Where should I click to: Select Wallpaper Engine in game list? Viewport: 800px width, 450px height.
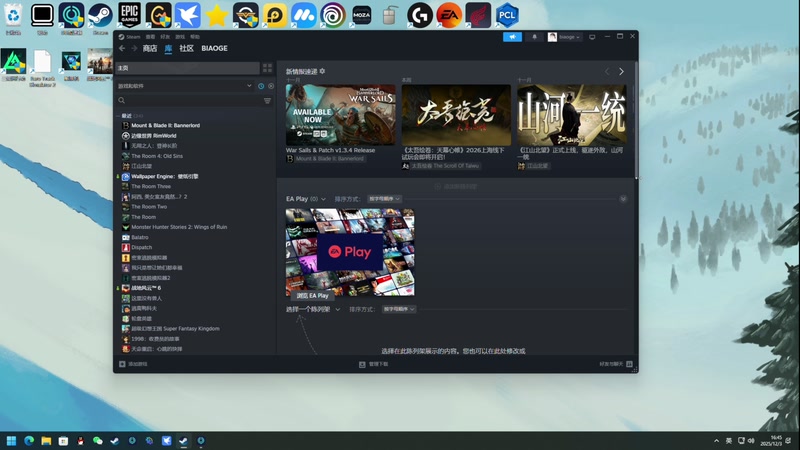(164, 177)
